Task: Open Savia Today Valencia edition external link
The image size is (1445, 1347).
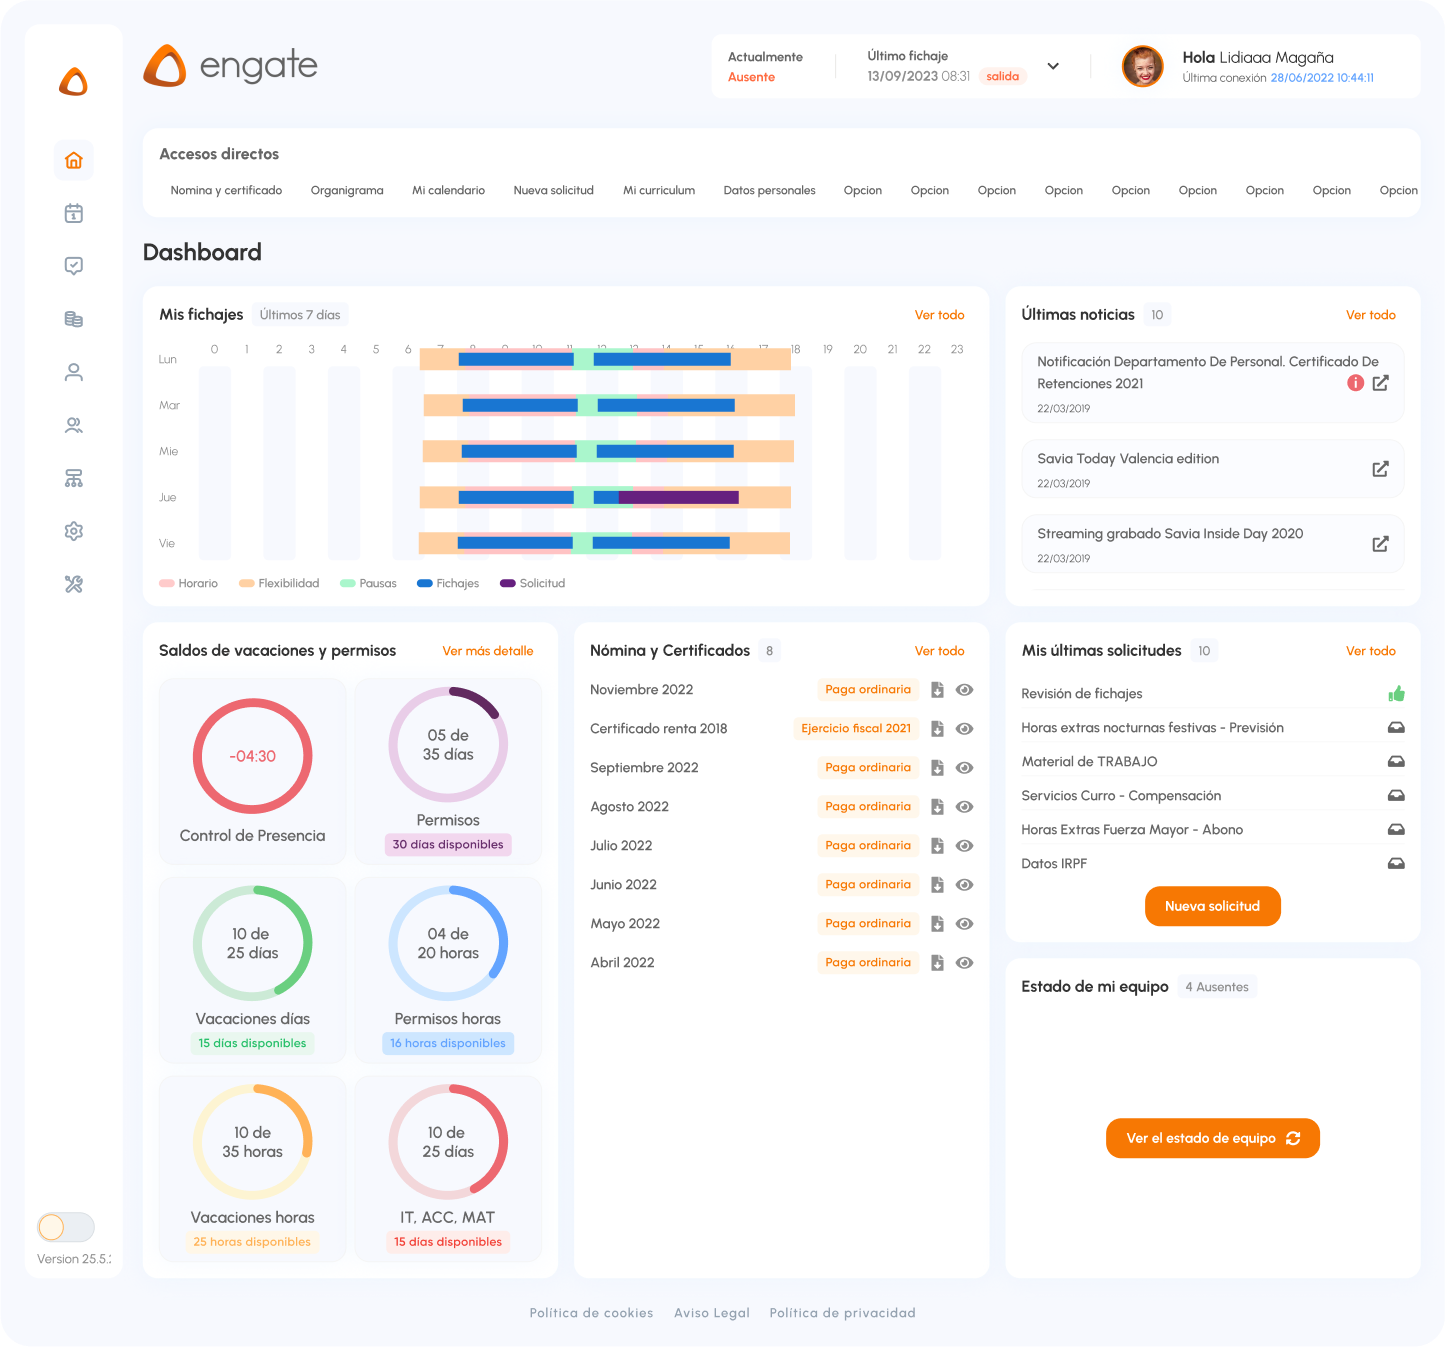Action: [1380, 469]
